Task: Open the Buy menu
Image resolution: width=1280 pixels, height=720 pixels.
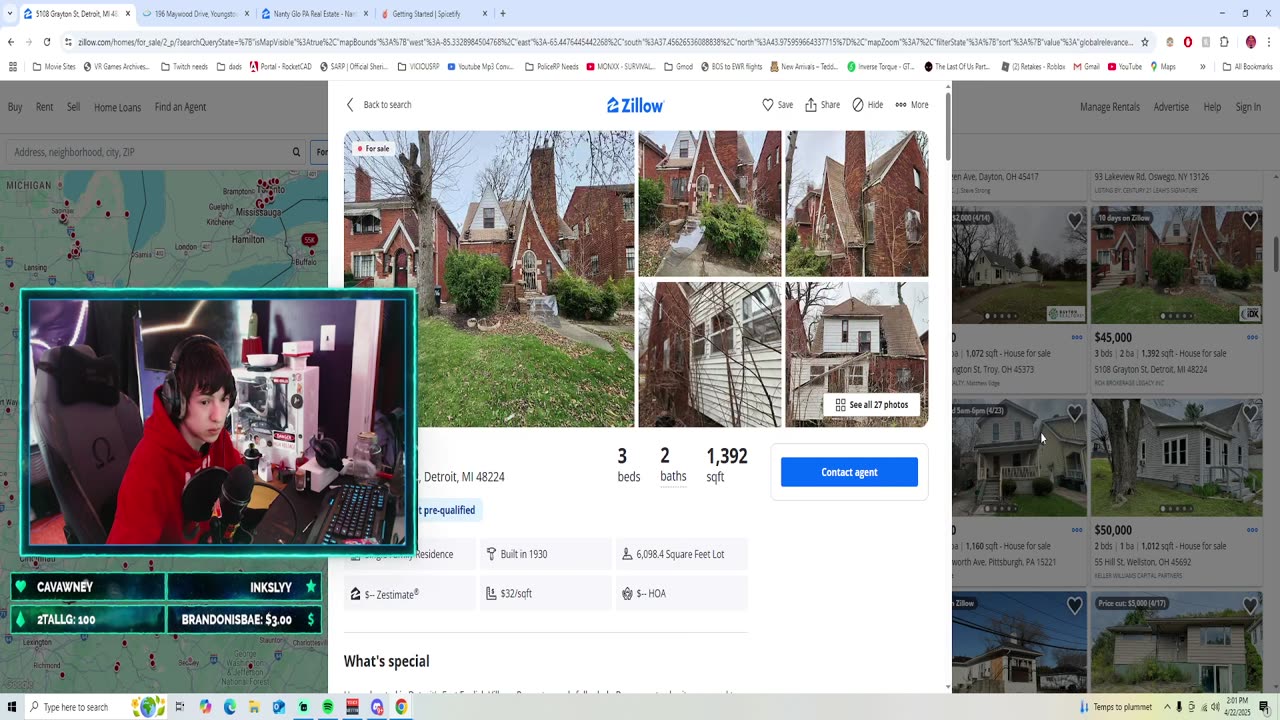Action: click(15, 107)
